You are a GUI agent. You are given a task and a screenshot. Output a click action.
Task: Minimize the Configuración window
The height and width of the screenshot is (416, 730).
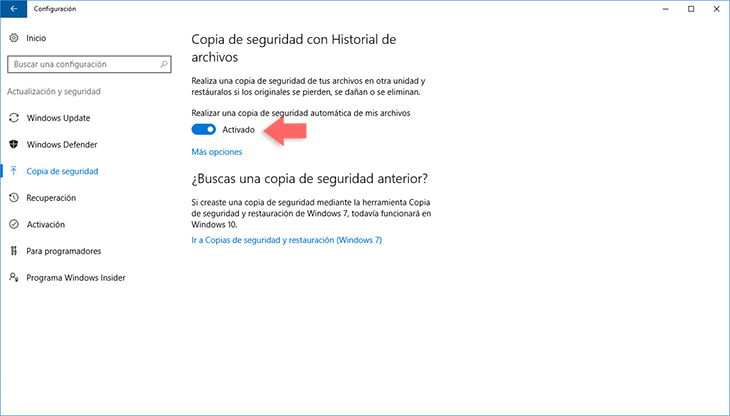[x=666, y=9]
